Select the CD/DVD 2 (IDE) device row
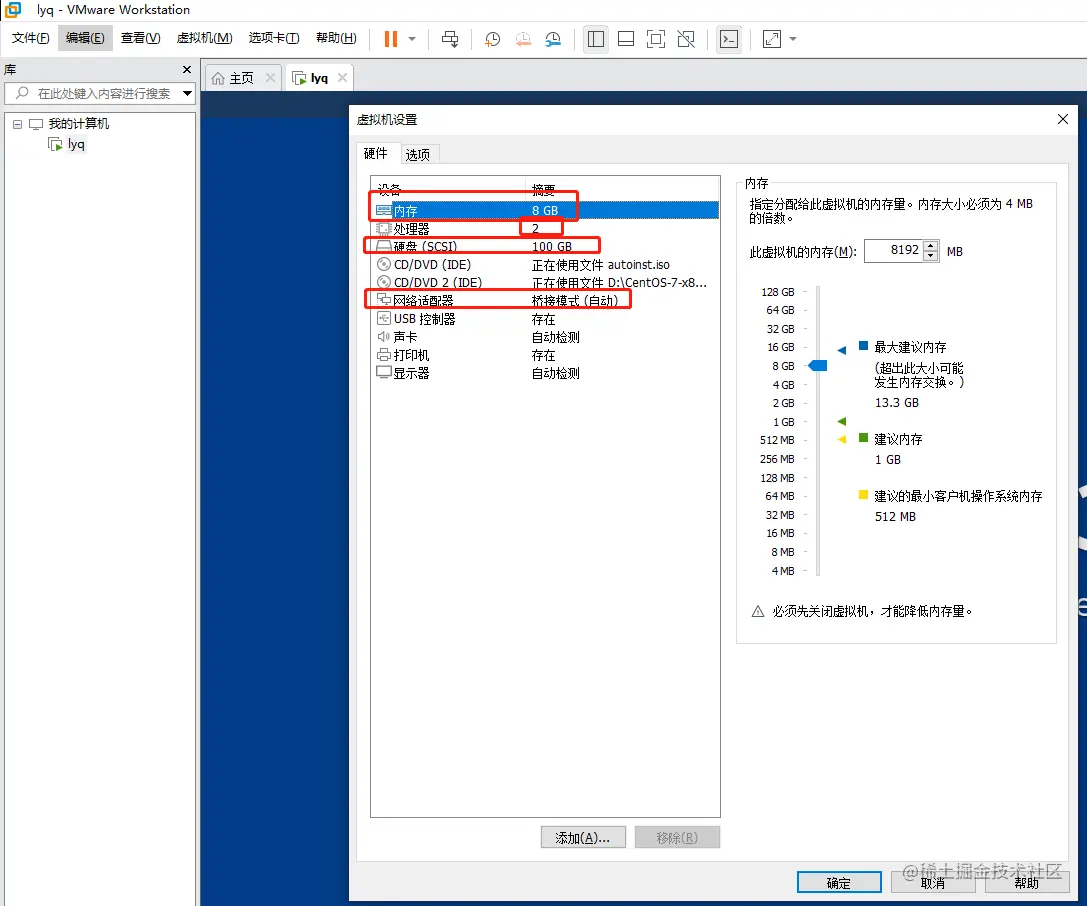Screen dimensions: 1087x906 [x=545, y=283]
